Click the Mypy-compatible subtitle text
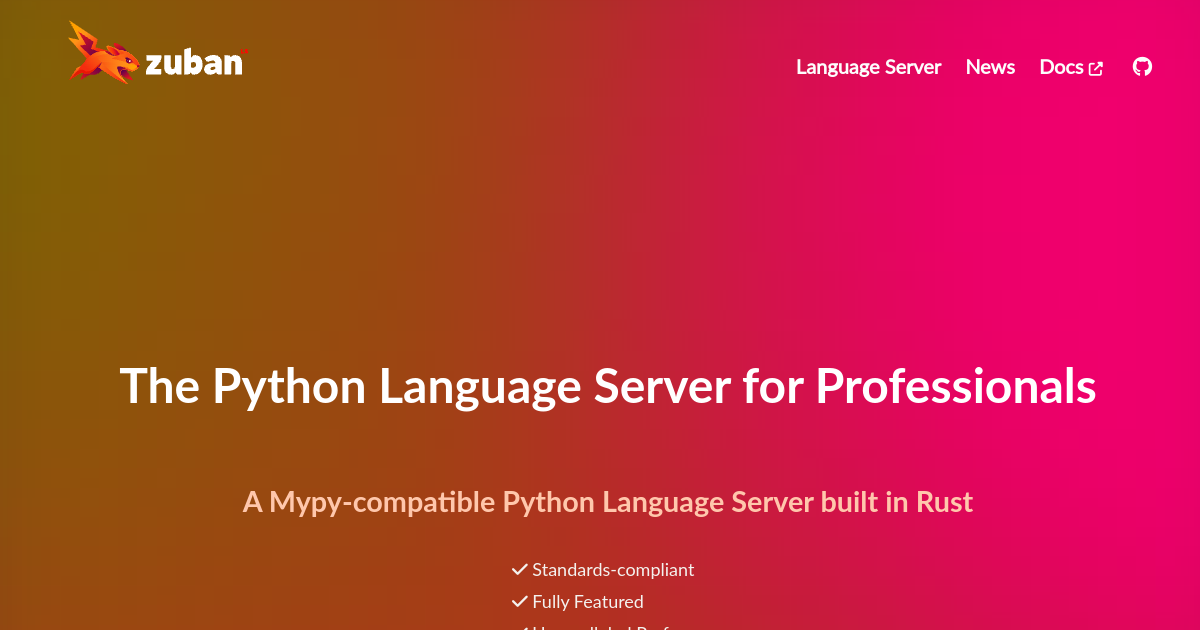This screenshot has height=630, width=1200. [x=608, y=502]
